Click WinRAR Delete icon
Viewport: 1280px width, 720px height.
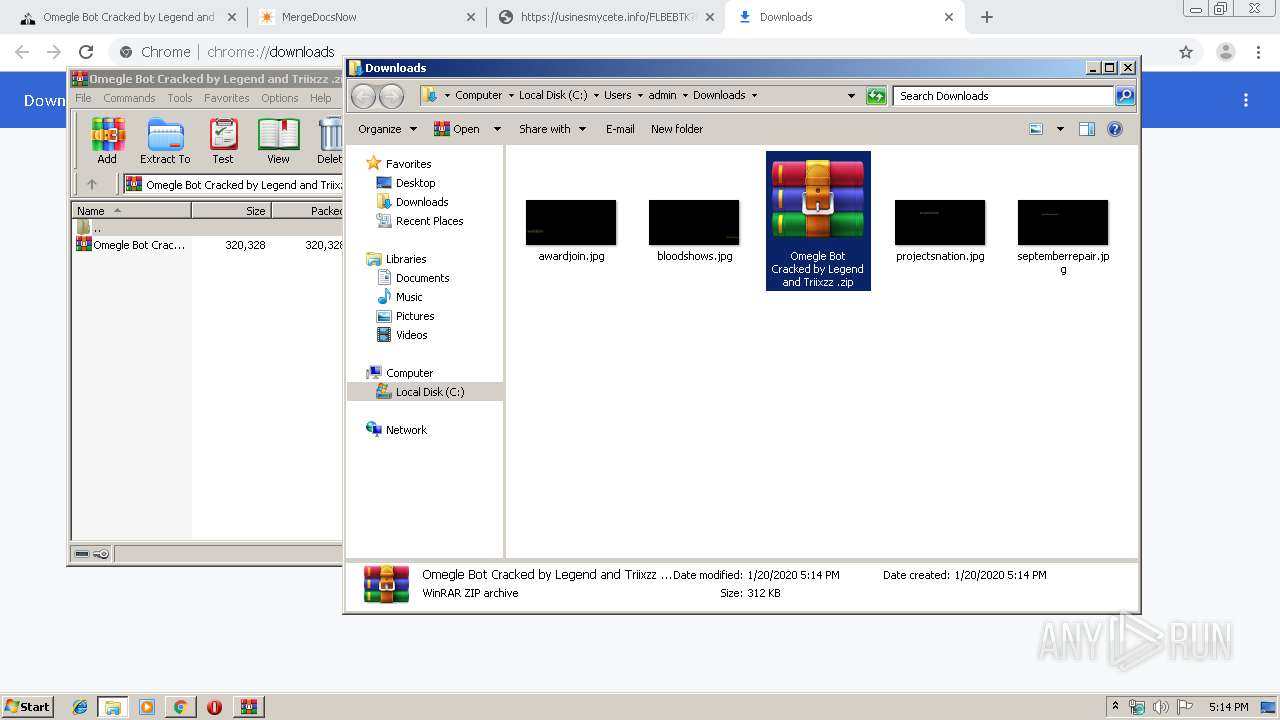[x=329, y=141]
